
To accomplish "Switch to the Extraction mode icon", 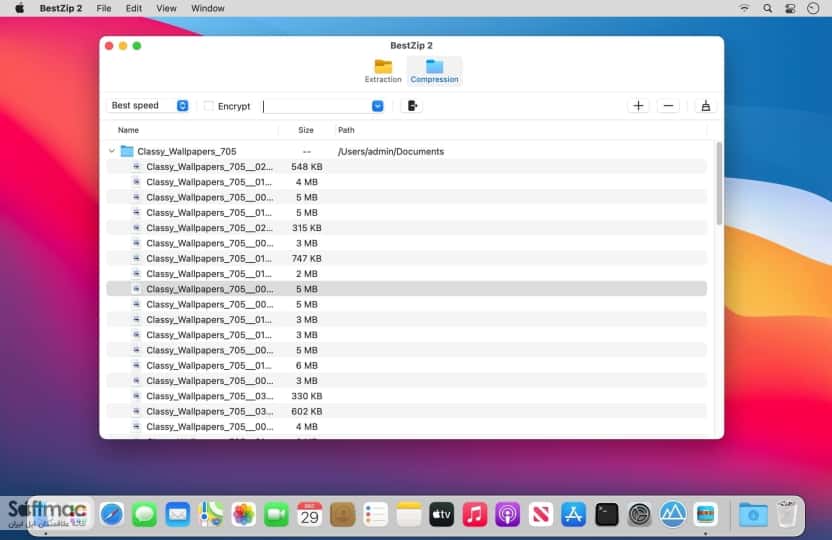I will pos(383,71).
